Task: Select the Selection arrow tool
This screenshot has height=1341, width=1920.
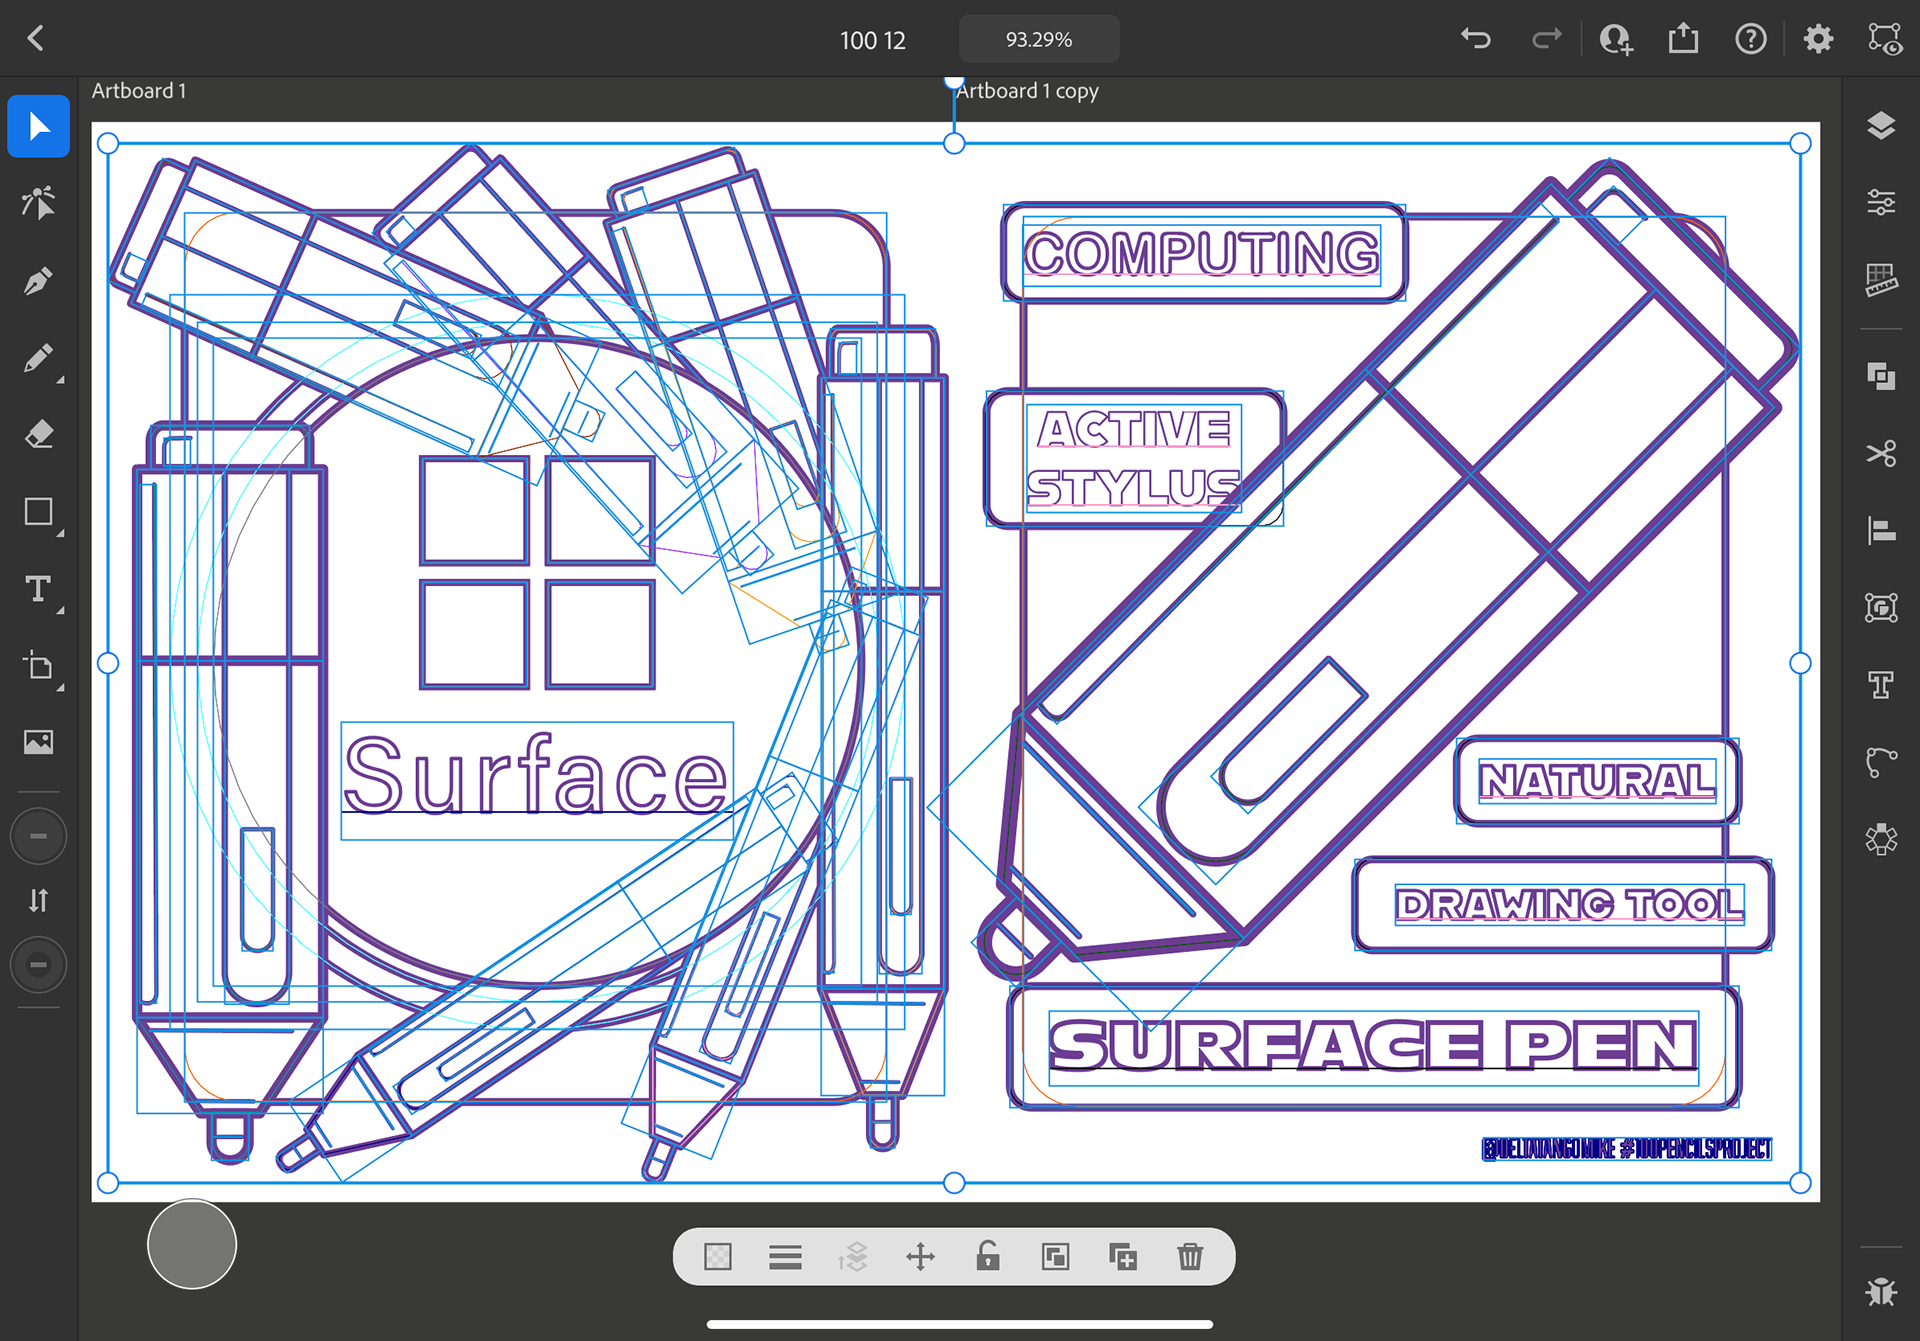Action: click(38, 126)
